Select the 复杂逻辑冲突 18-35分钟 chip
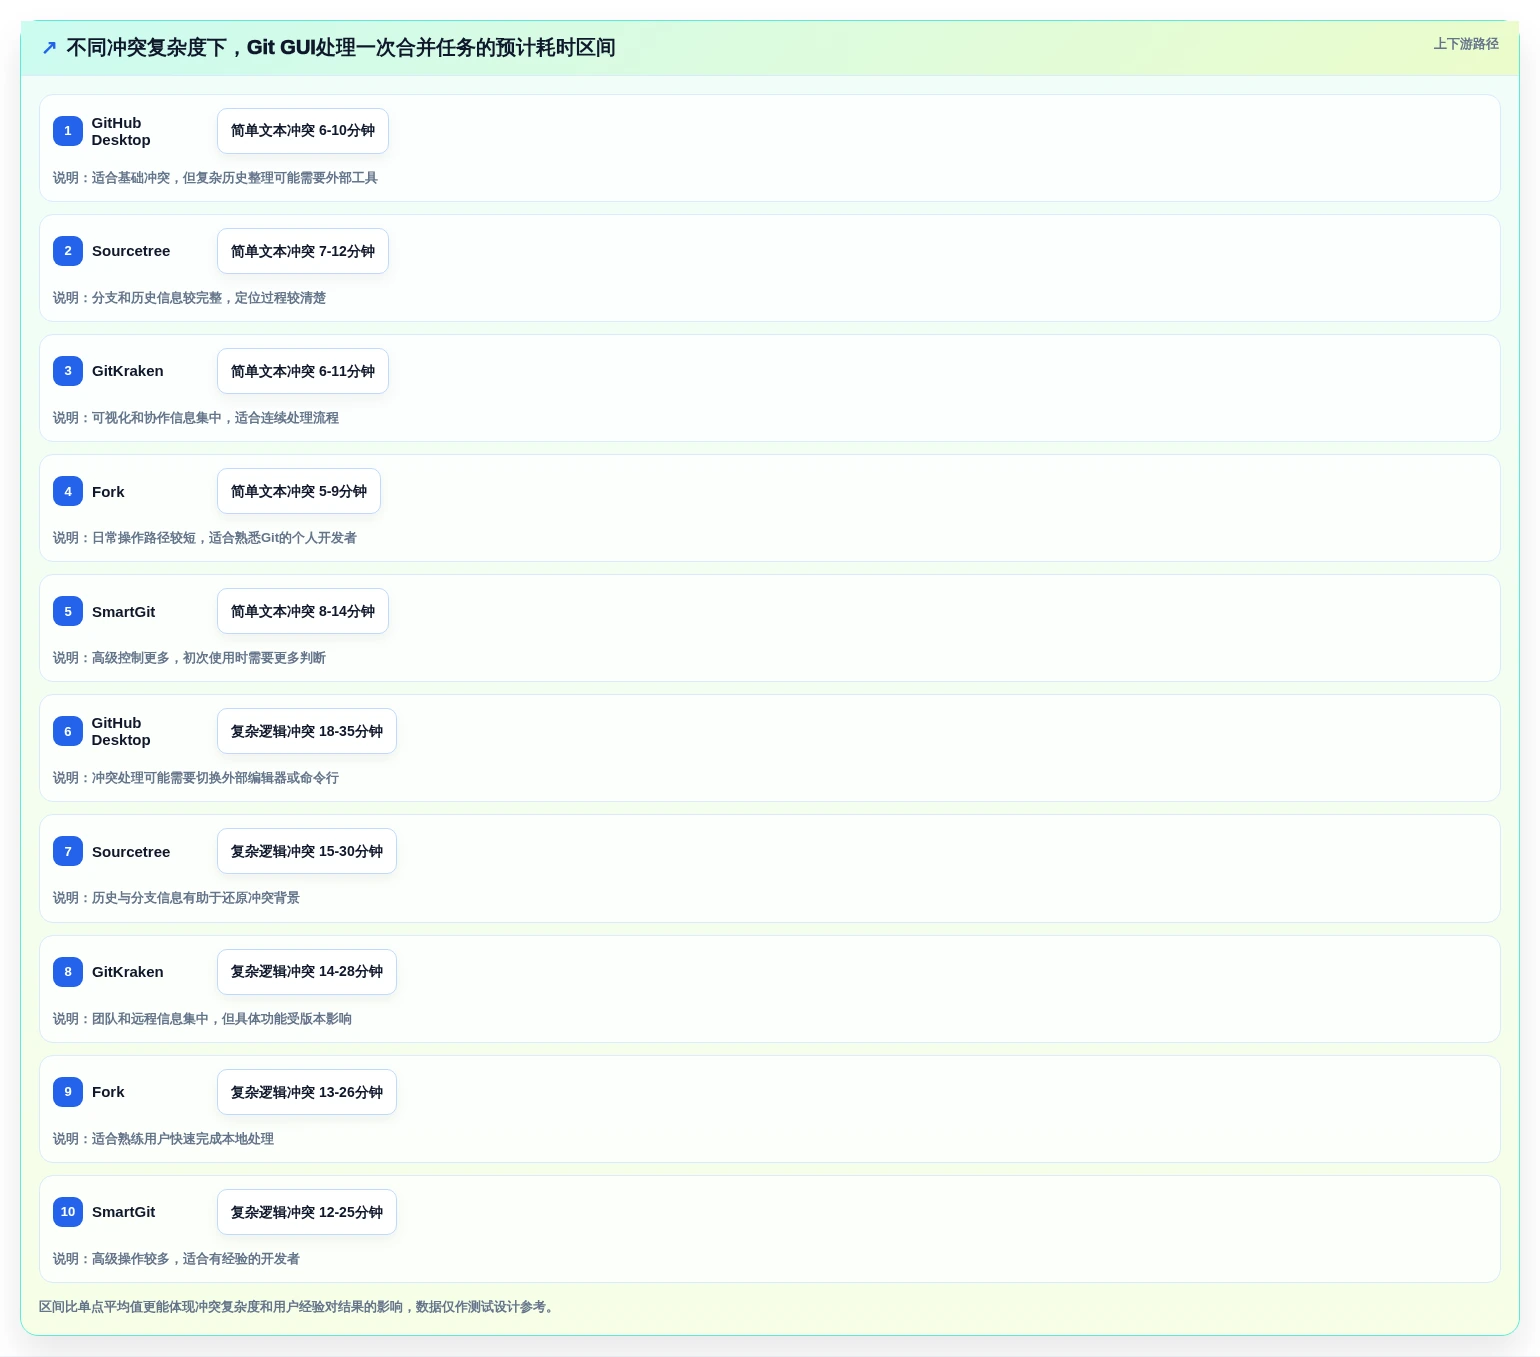 click(x=307, y=731)
